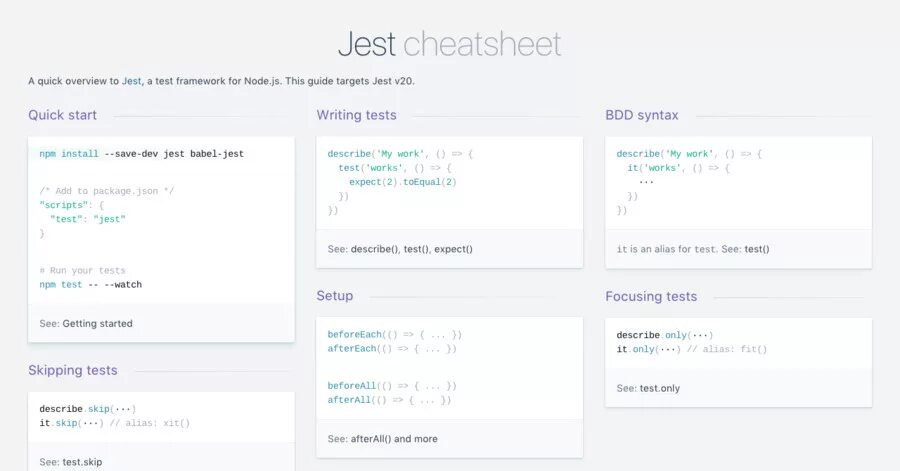Click the Setup section heading
The width and height of the screenshot is (900, 471).
point(335,295)
